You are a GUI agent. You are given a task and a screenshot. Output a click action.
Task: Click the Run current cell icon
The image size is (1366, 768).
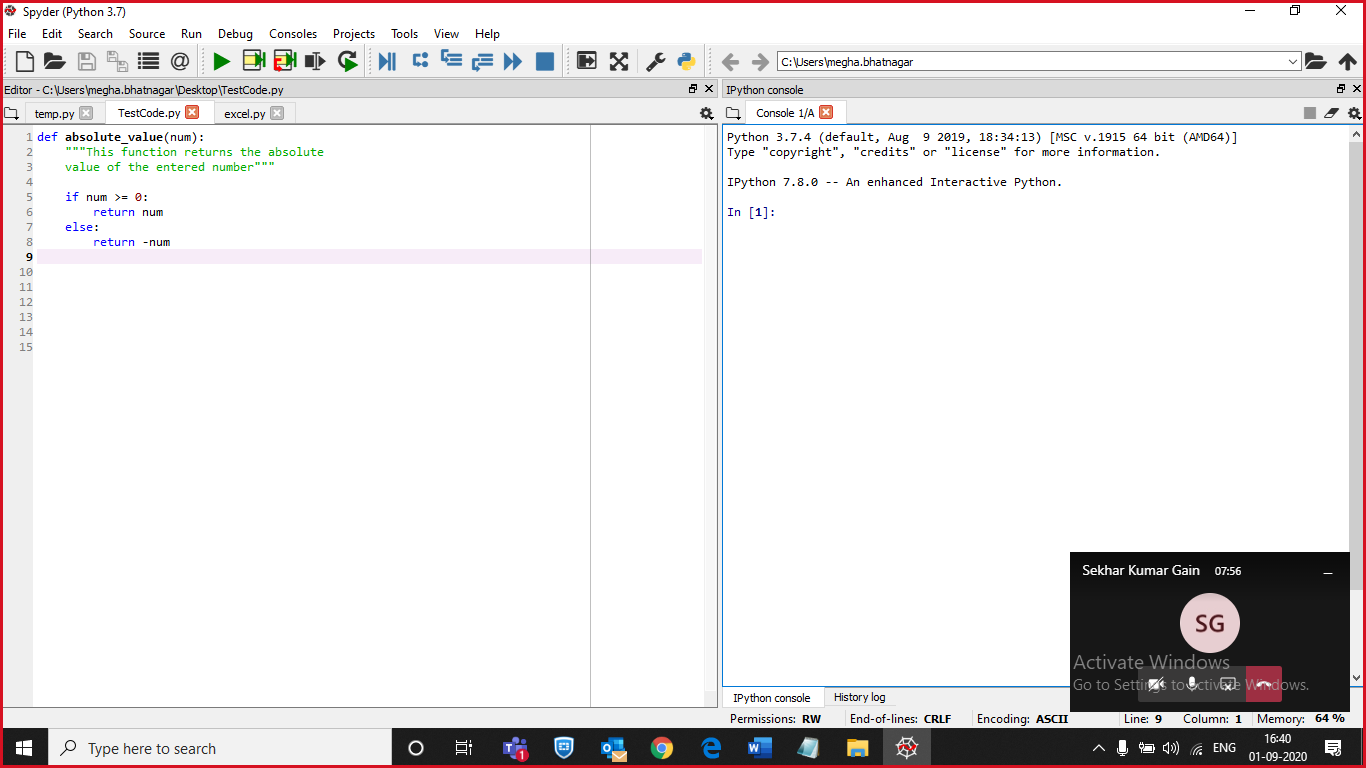point(253,62)
